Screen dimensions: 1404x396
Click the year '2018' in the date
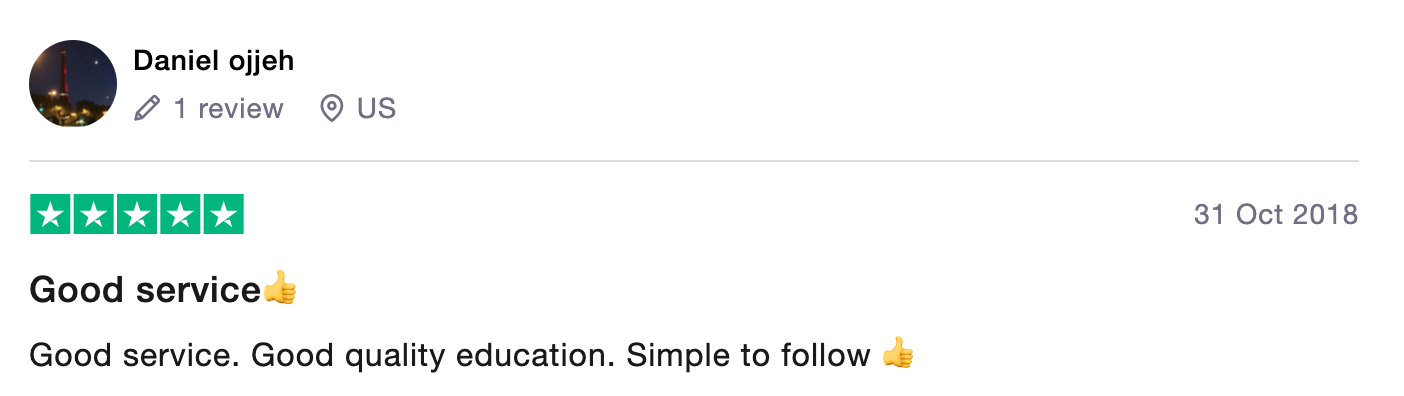(x=1323, y=214)
